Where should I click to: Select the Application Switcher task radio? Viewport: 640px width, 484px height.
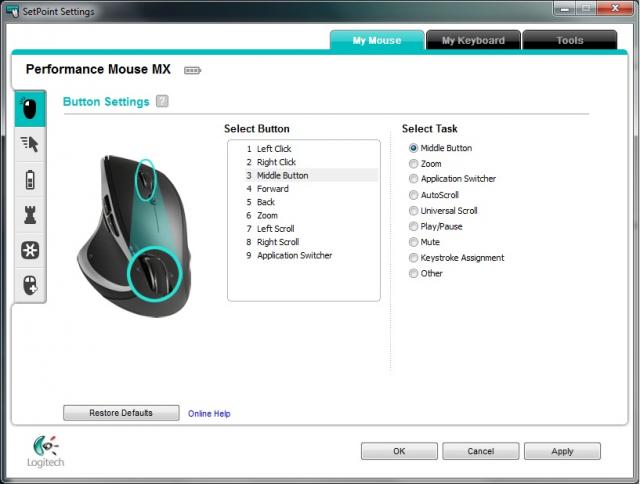pos(413,179)
